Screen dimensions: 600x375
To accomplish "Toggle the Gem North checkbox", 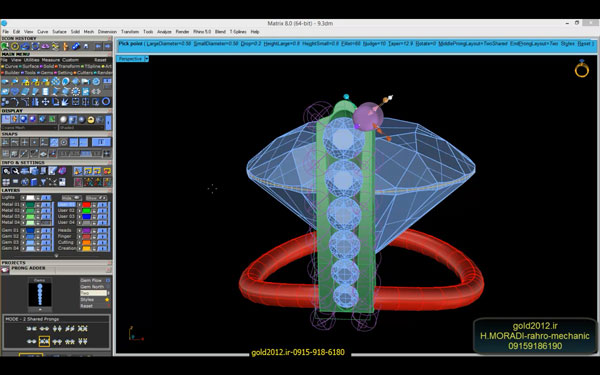I will coord(108,287).
